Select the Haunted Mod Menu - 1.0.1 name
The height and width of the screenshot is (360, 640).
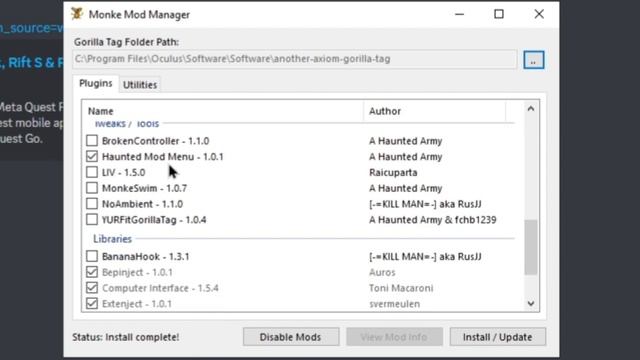(x=162, y=157)
